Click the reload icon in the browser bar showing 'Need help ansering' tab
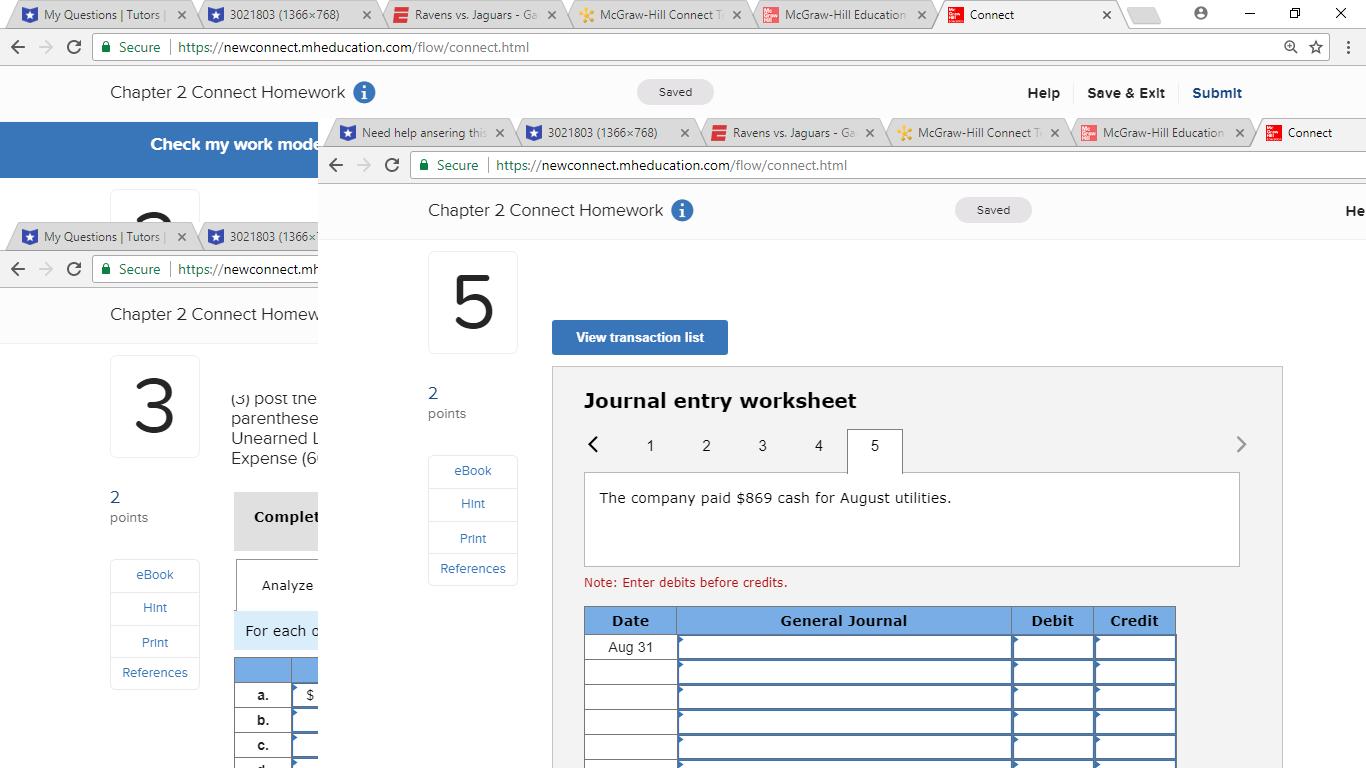The width and height of the screenshot is (1366, 768). click(x=392, y=165)
